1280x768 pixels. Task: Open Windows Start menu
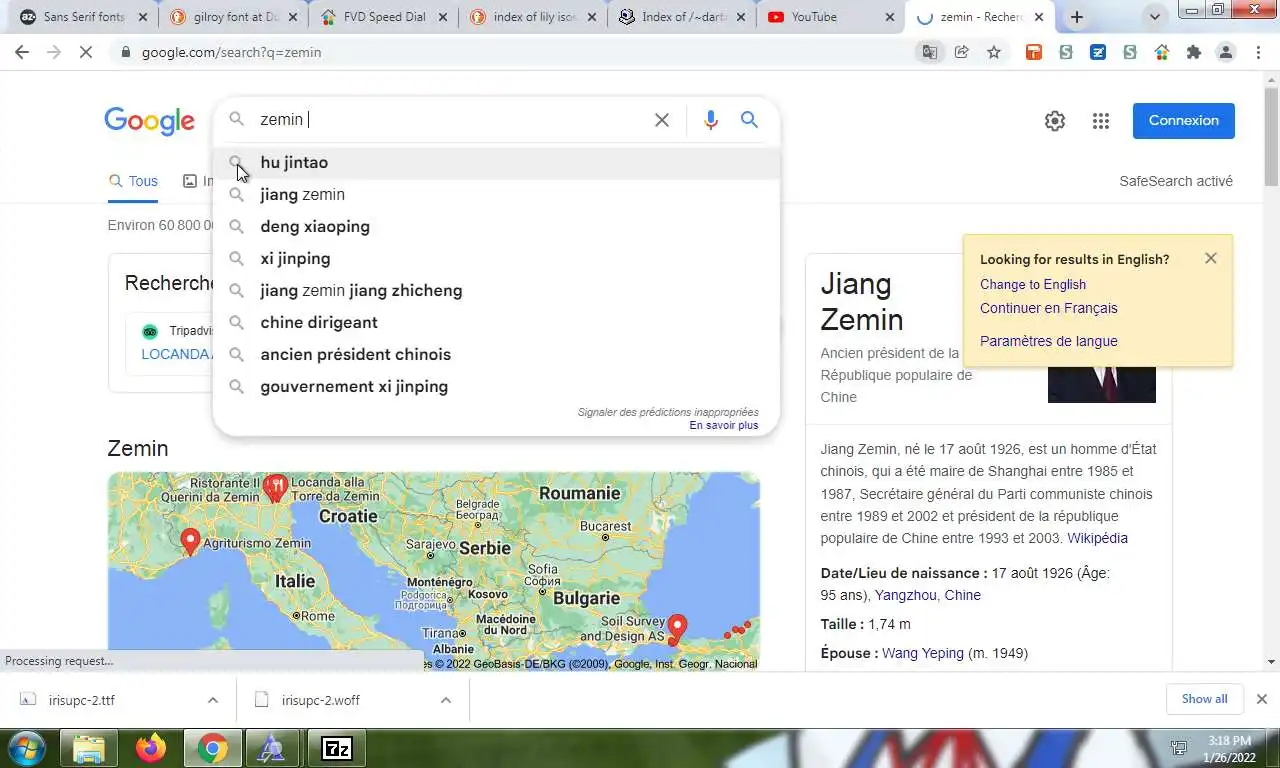26,748
